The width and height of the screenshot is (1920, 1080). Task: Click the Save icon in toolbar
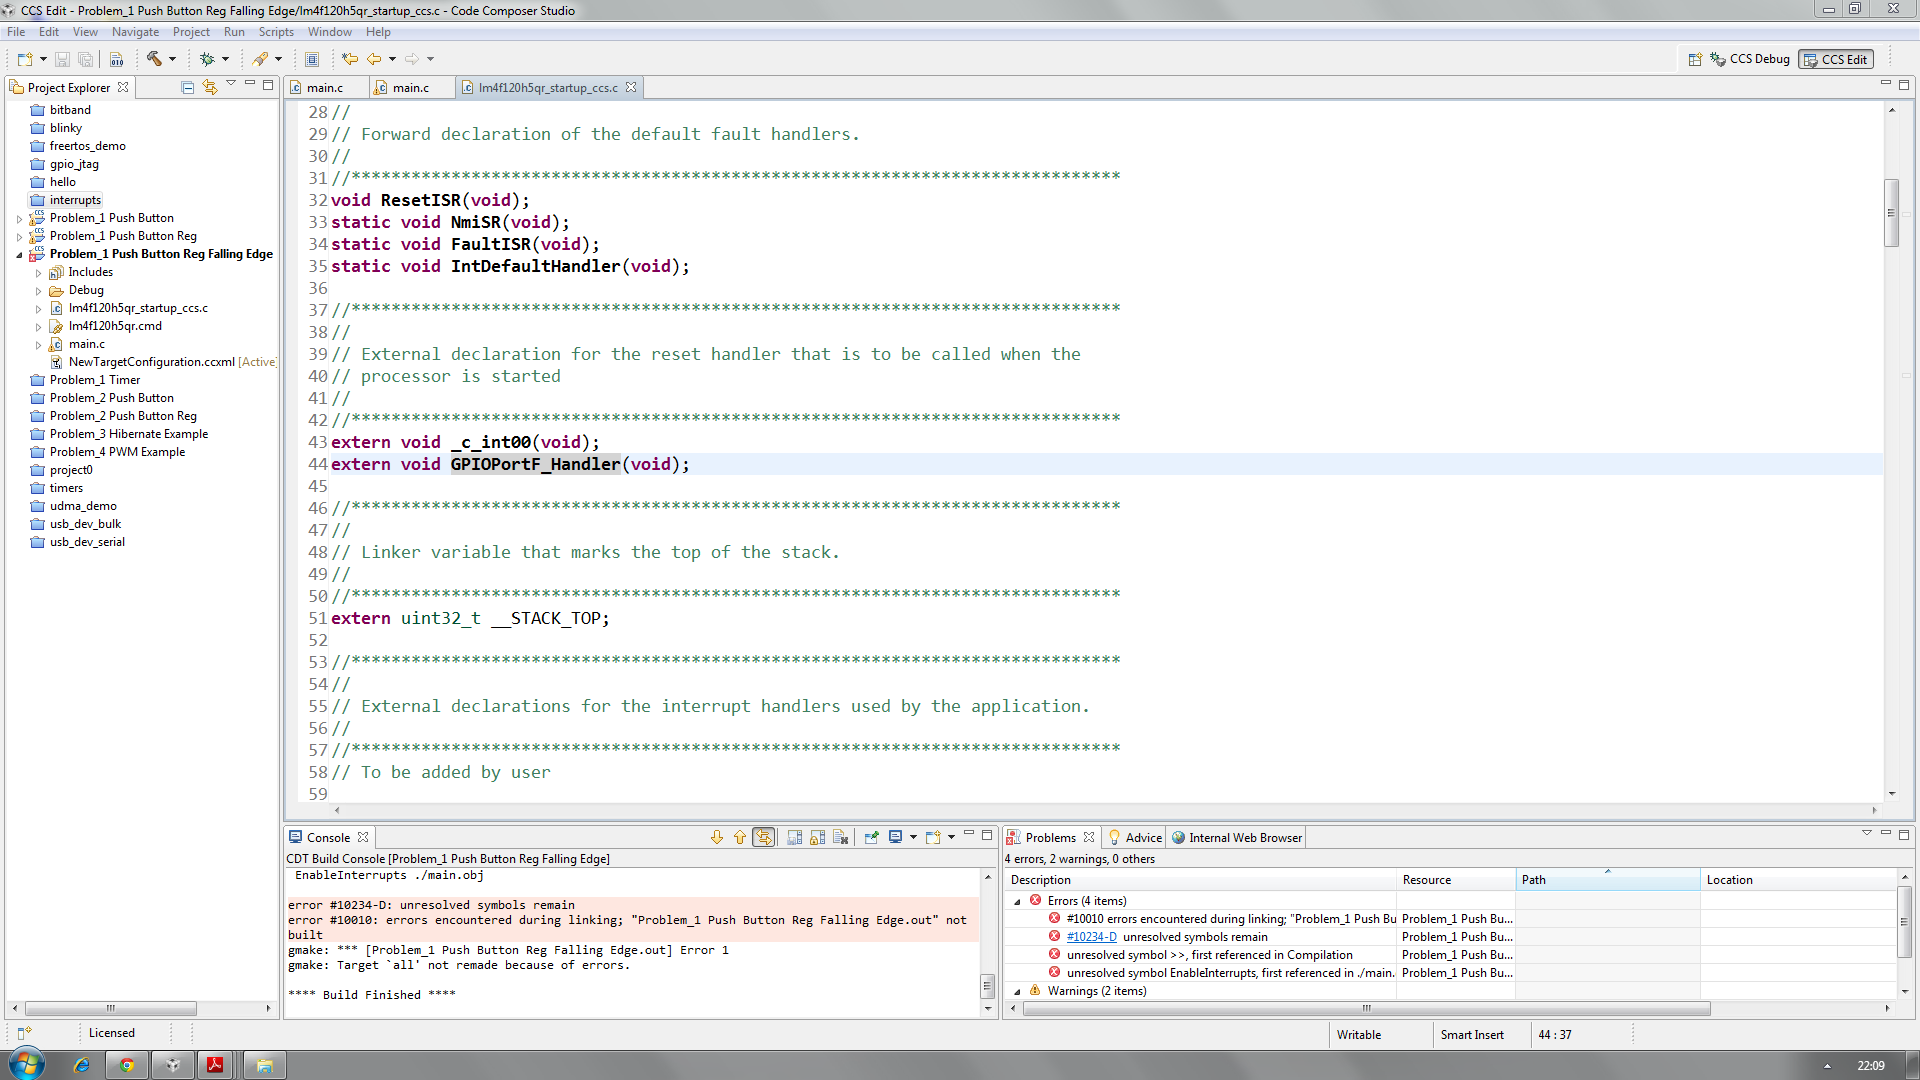(62, 59)
